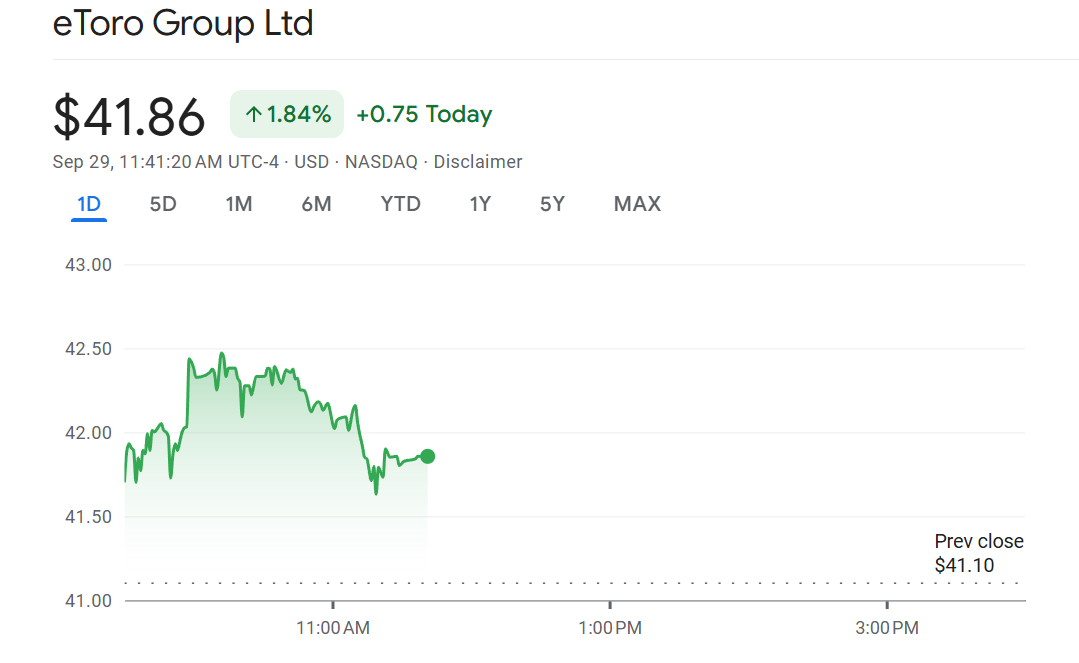Select the MAX time range

637,204
